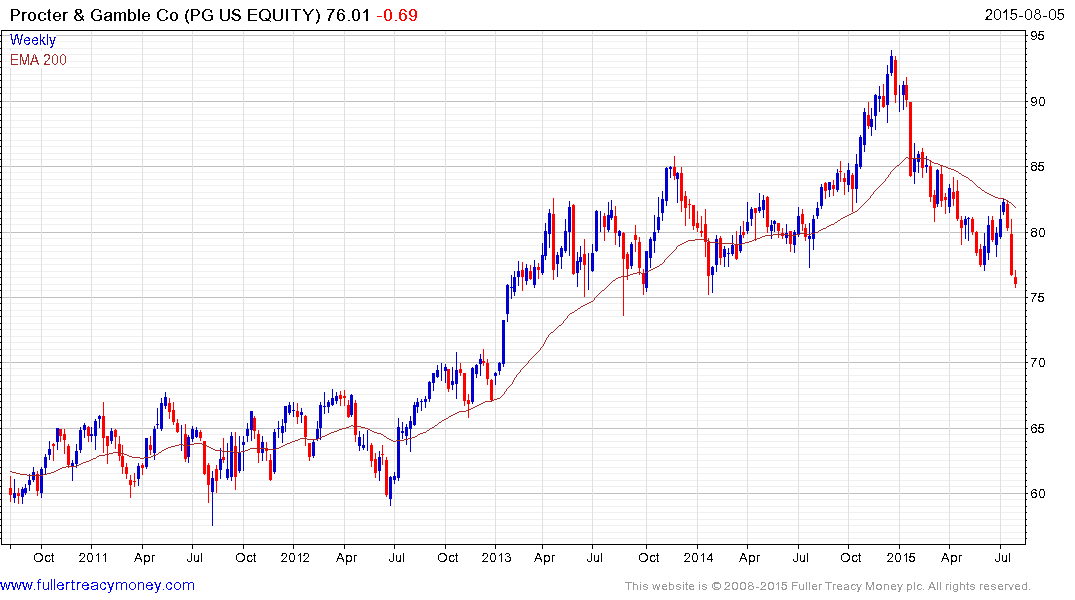Image resolution: width=1075 pixels, height=600 pixels.
Task: Click the 76.01 last price value
Action: click(x=348, y=15)
